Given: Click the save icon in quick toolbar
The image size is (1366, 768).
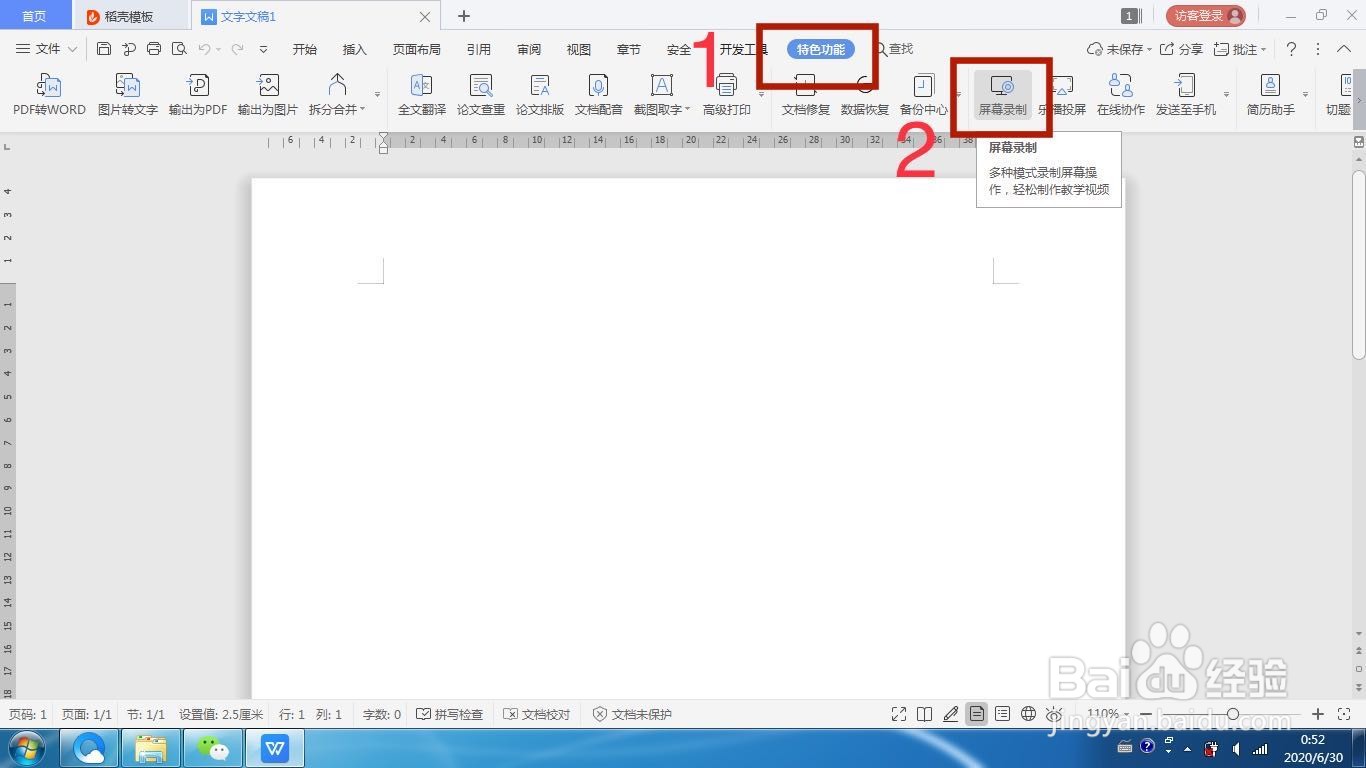Looking at the screenshot, I should [x=104, y=49].
